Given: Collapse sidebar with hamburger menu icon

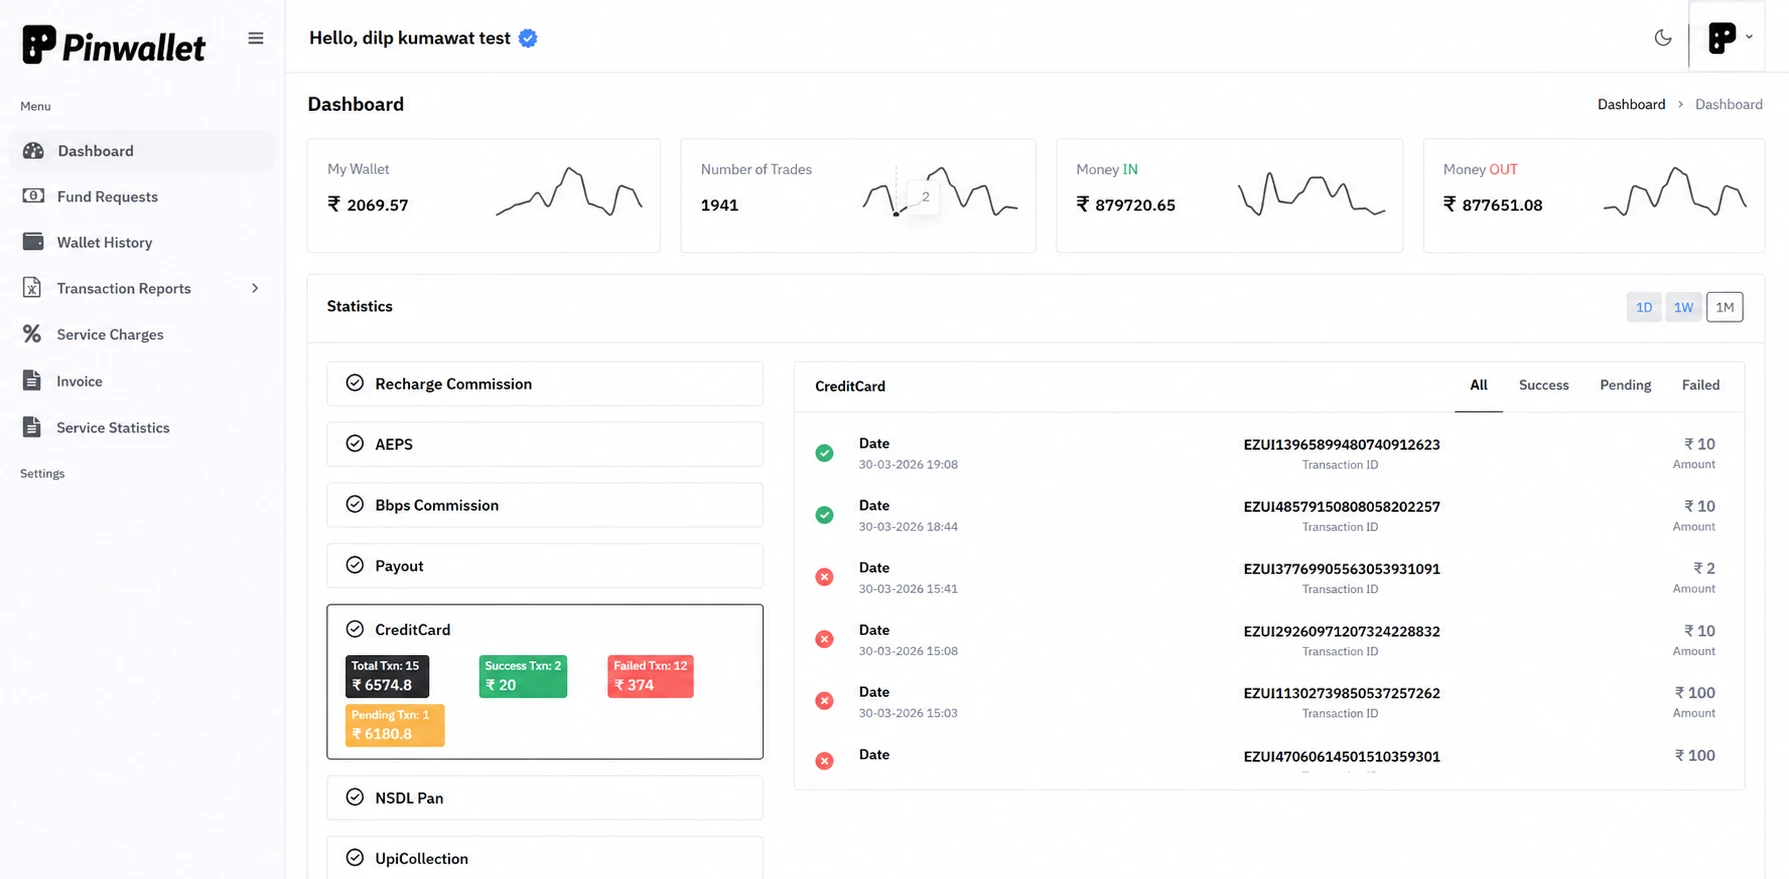Looking at the screenshot, I should click(x=256, y=38).
